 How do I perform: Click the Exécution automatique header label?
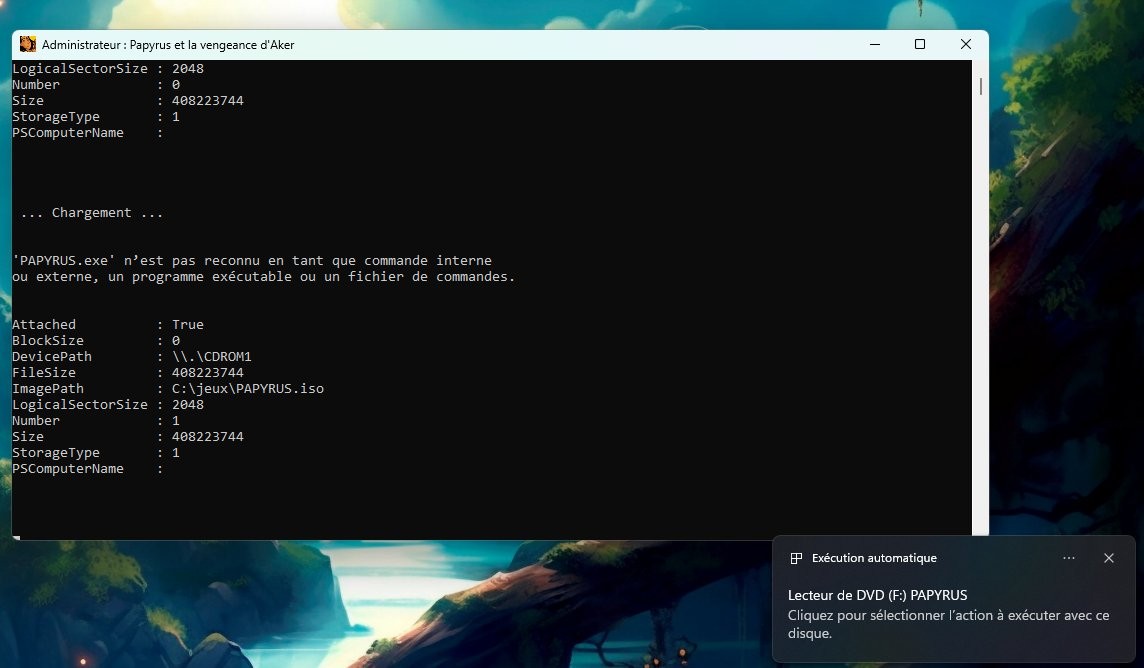[874, 558]
